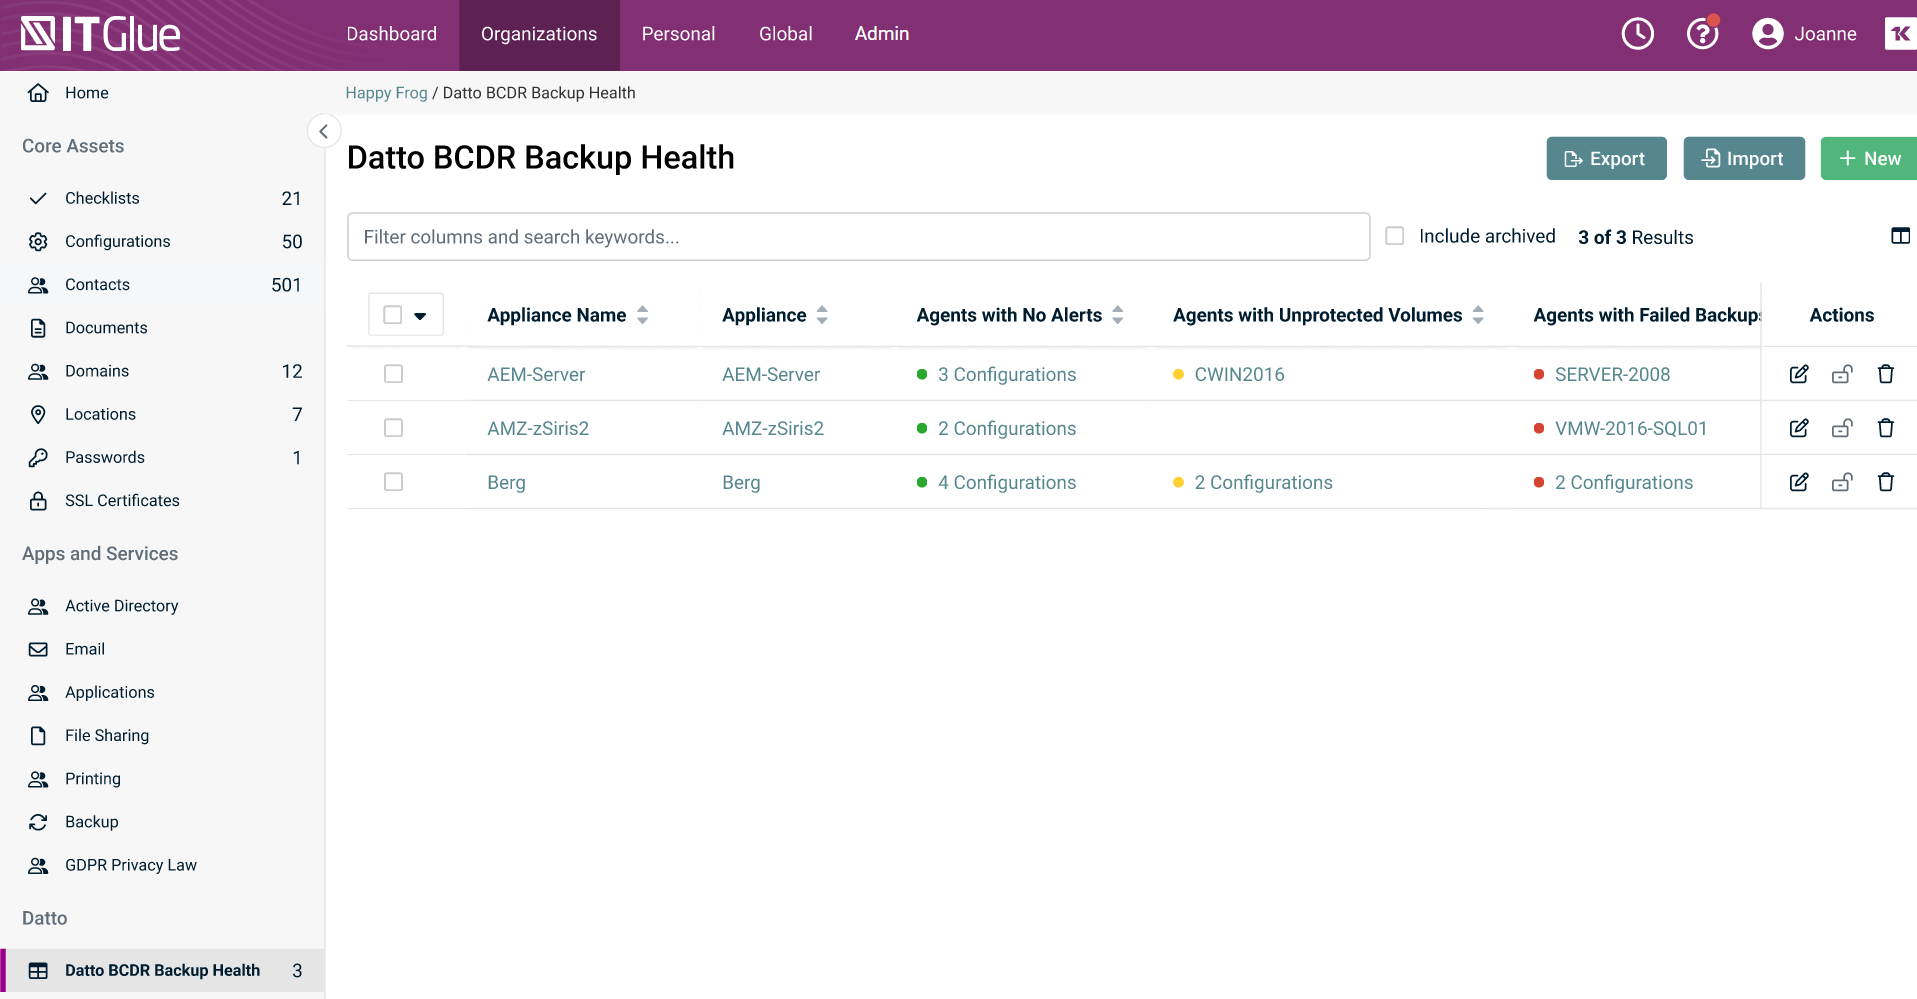Screen dimensions: 1917x999
Task: Open the column settings icon beside Results
Action: (x=1901, y=236)
